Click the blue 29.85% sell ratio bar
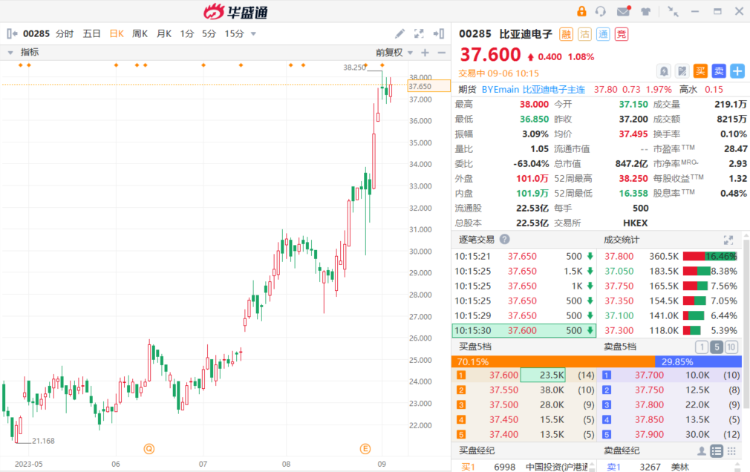 tap(698, 362)
